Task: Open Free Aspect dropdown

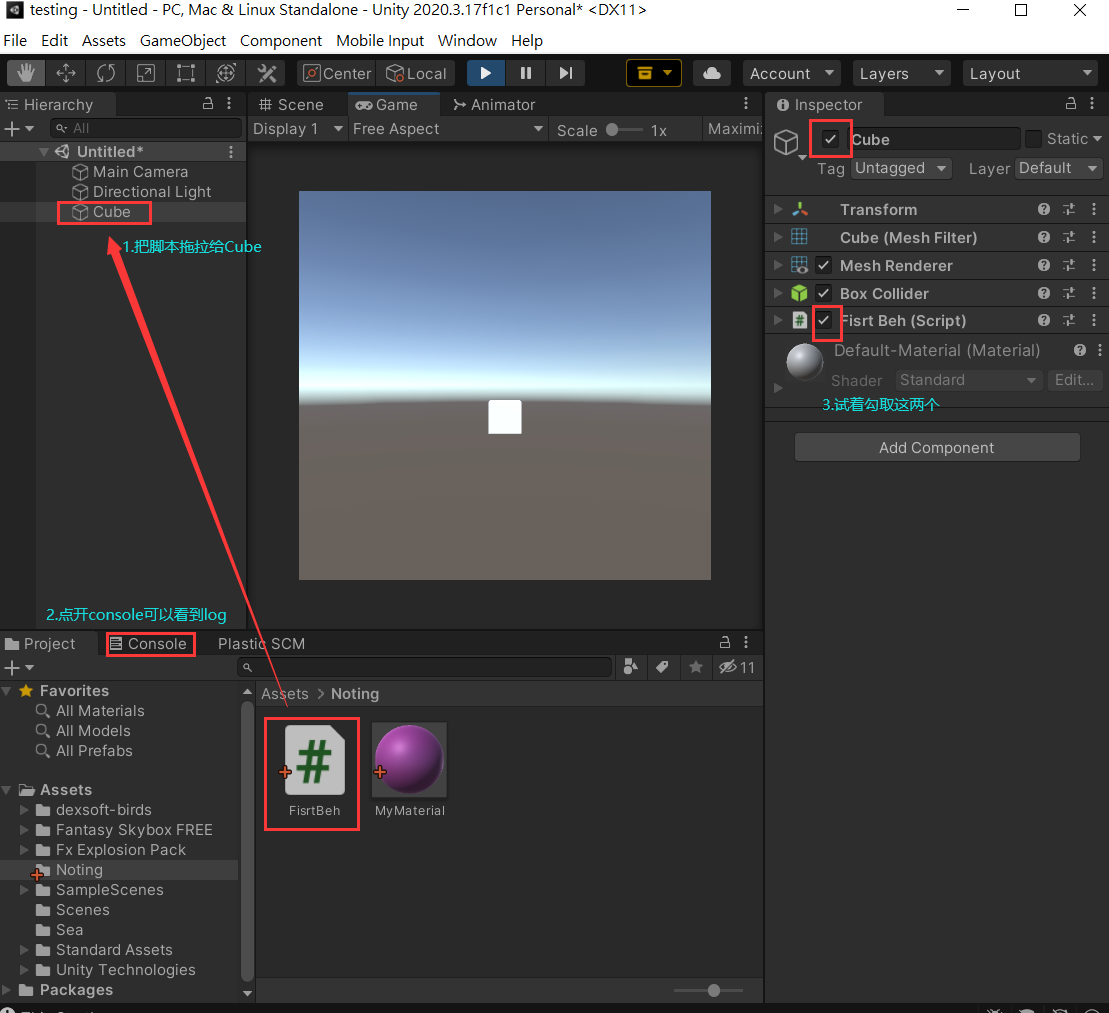Action: click(448, 129)
